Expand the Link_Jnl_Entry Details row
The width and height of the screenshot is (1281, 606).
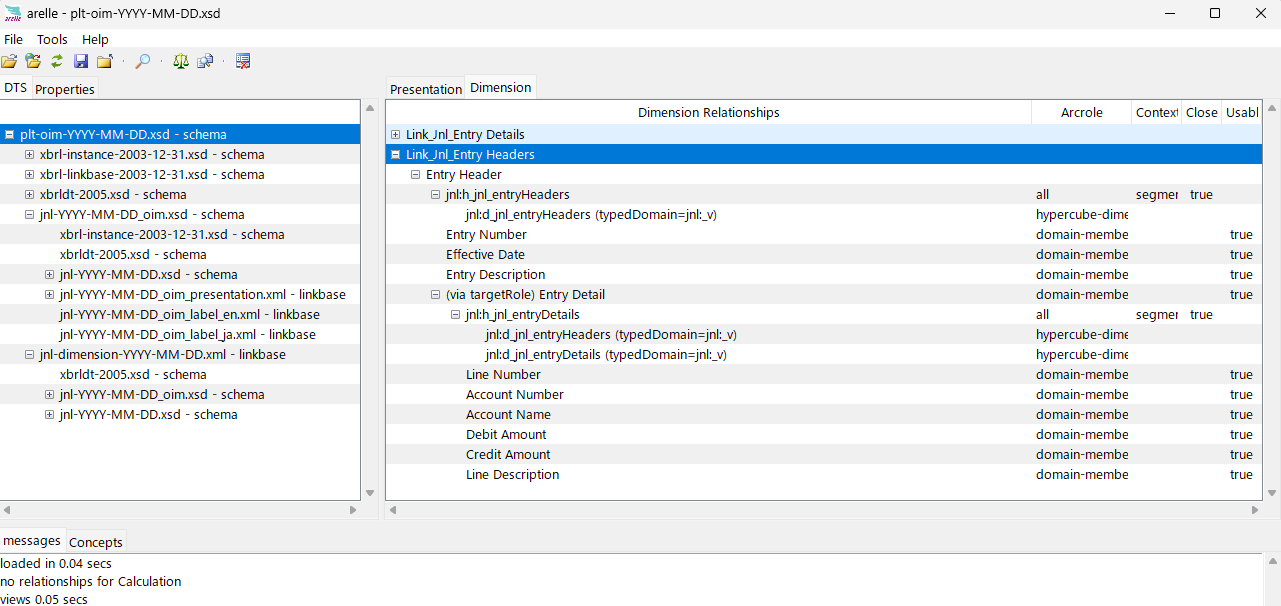coord(395,134)
